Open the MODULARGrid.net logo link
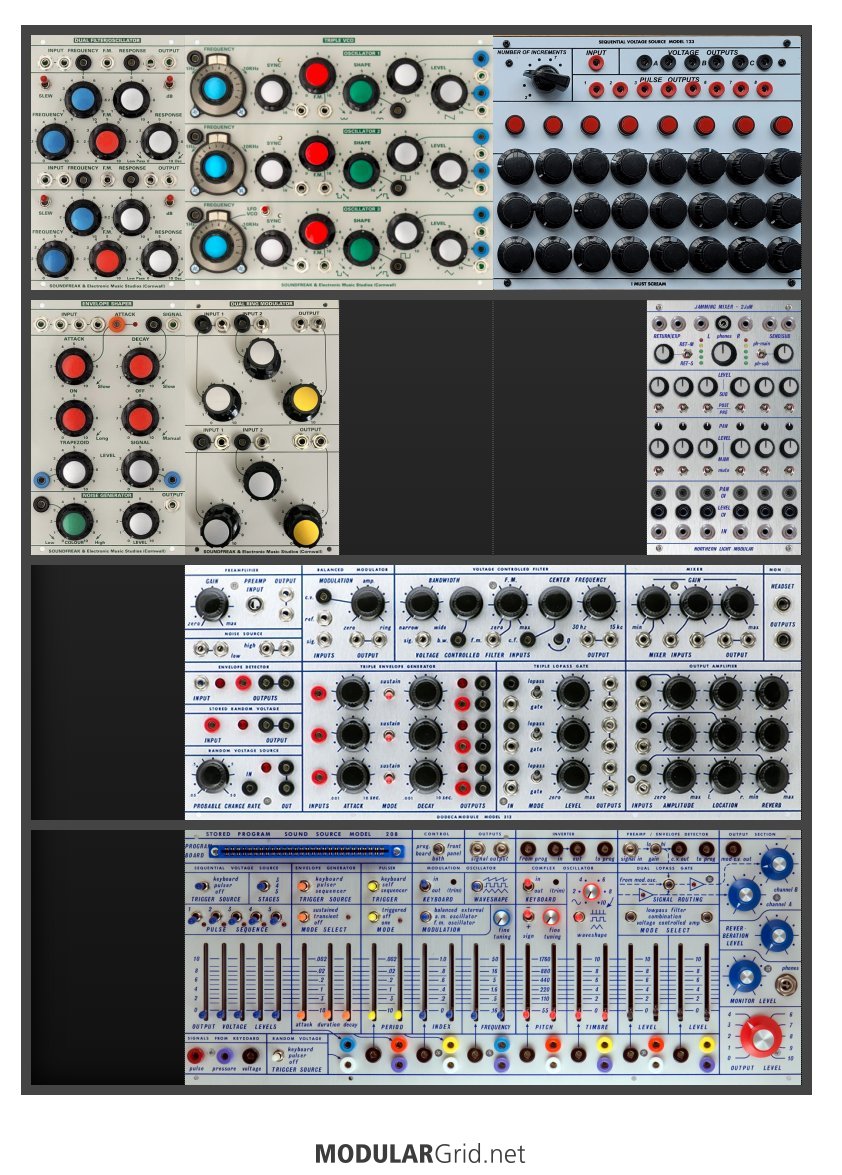 (420, 1153)
